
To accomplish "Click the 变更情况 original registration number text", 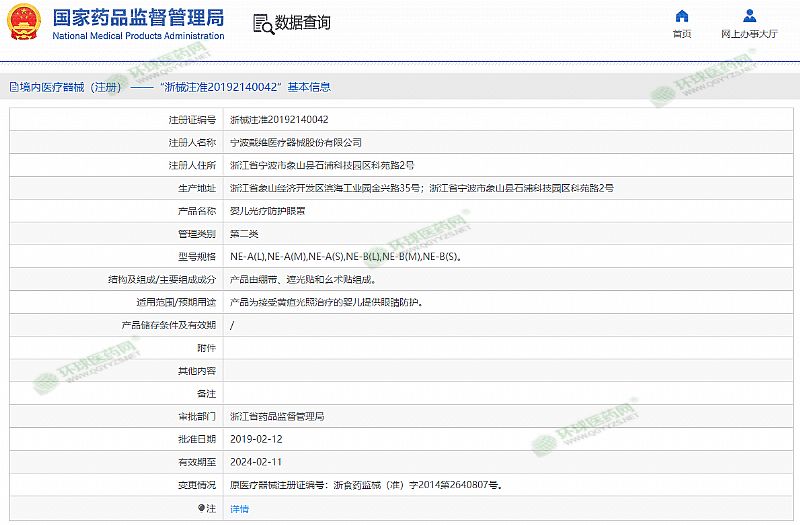I will point(365,485).
